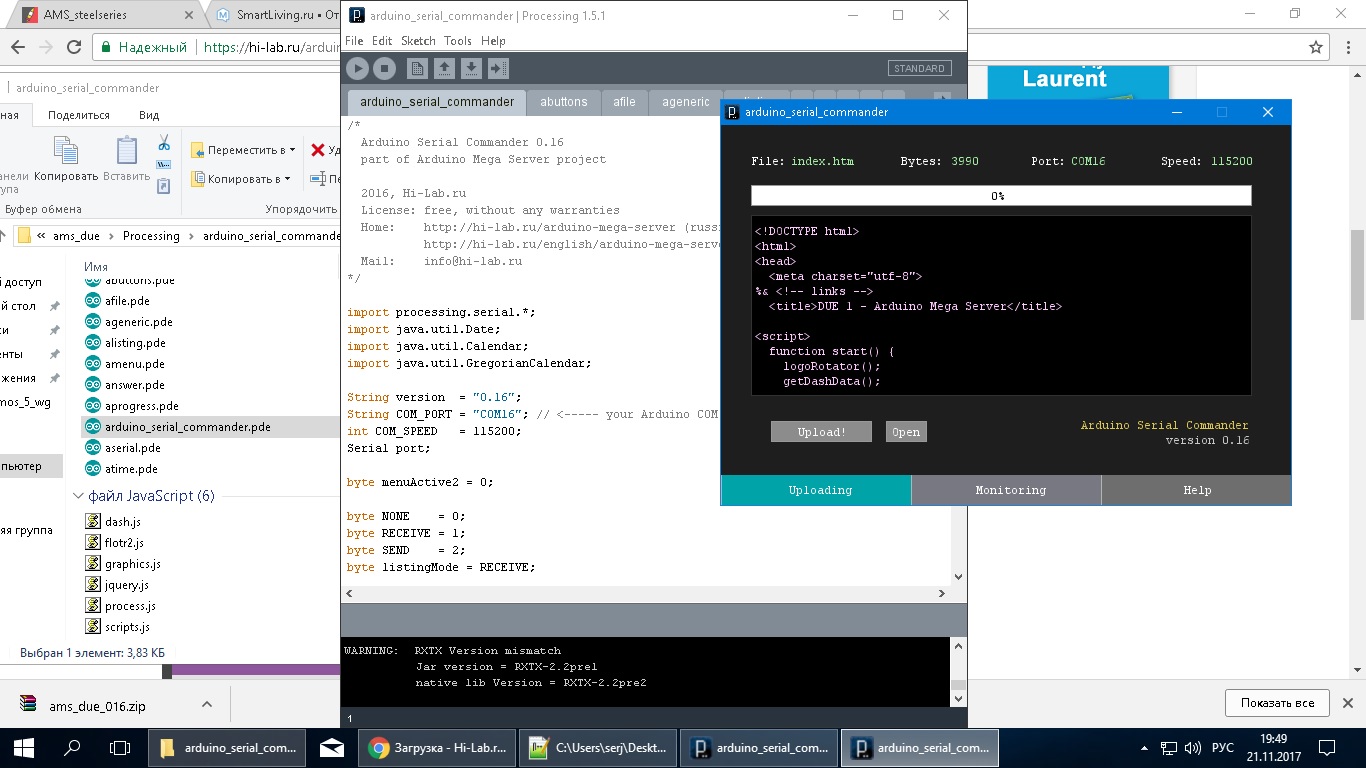Screen dimensions: 1366x768
Task: Switch to the Monitoring tab
Action: pyautogui.click(x=1010, y=490)
